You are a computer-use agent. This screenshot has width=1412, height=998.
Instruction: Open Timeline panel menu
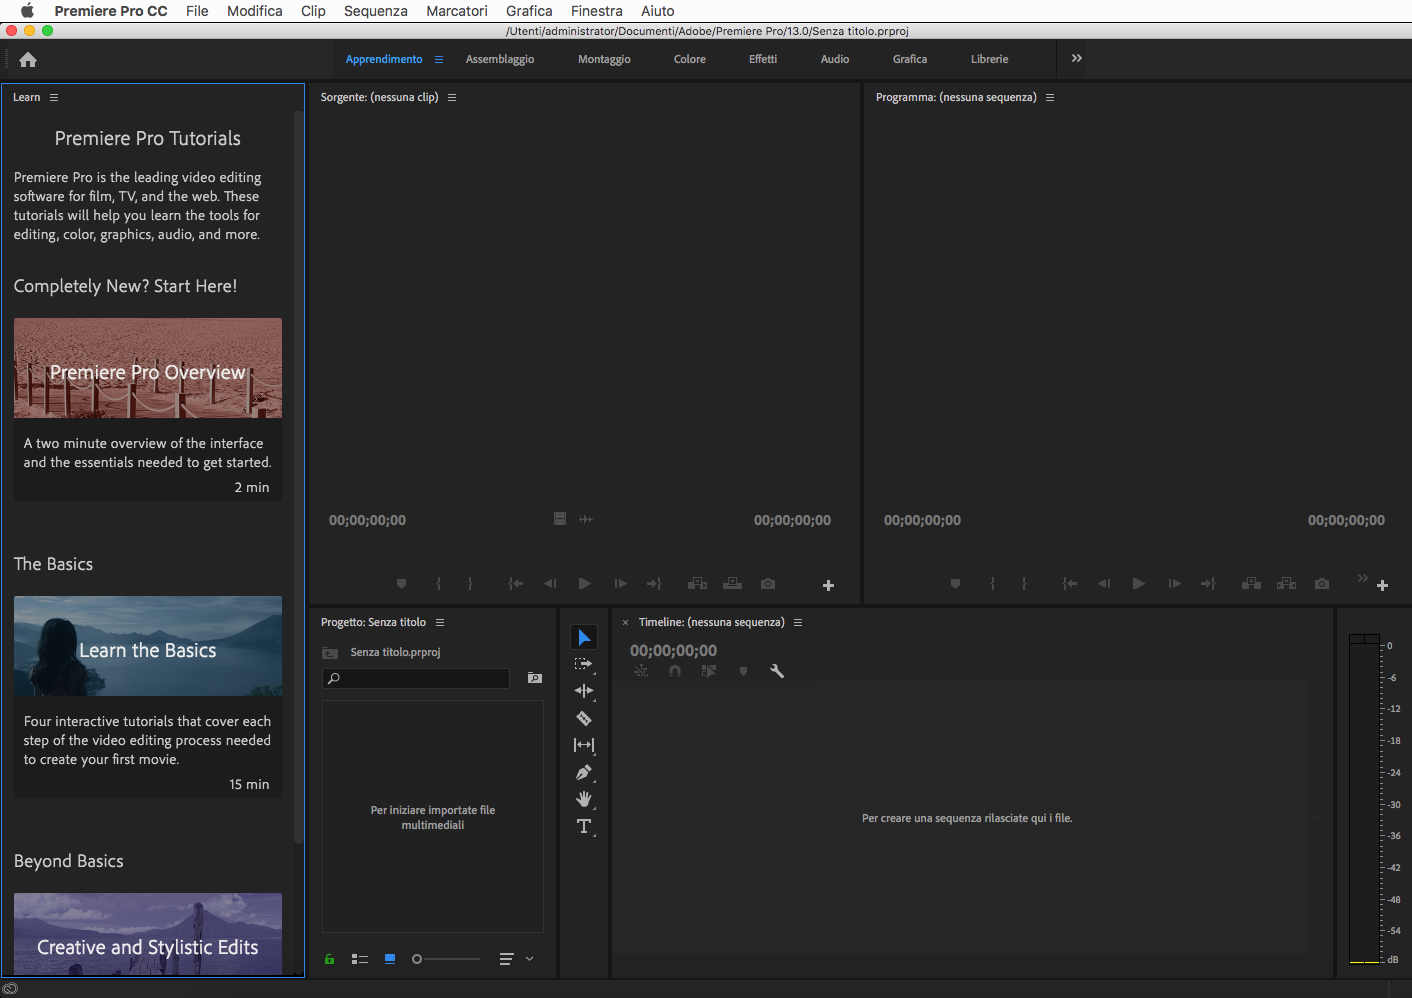(x=798, y=622)
